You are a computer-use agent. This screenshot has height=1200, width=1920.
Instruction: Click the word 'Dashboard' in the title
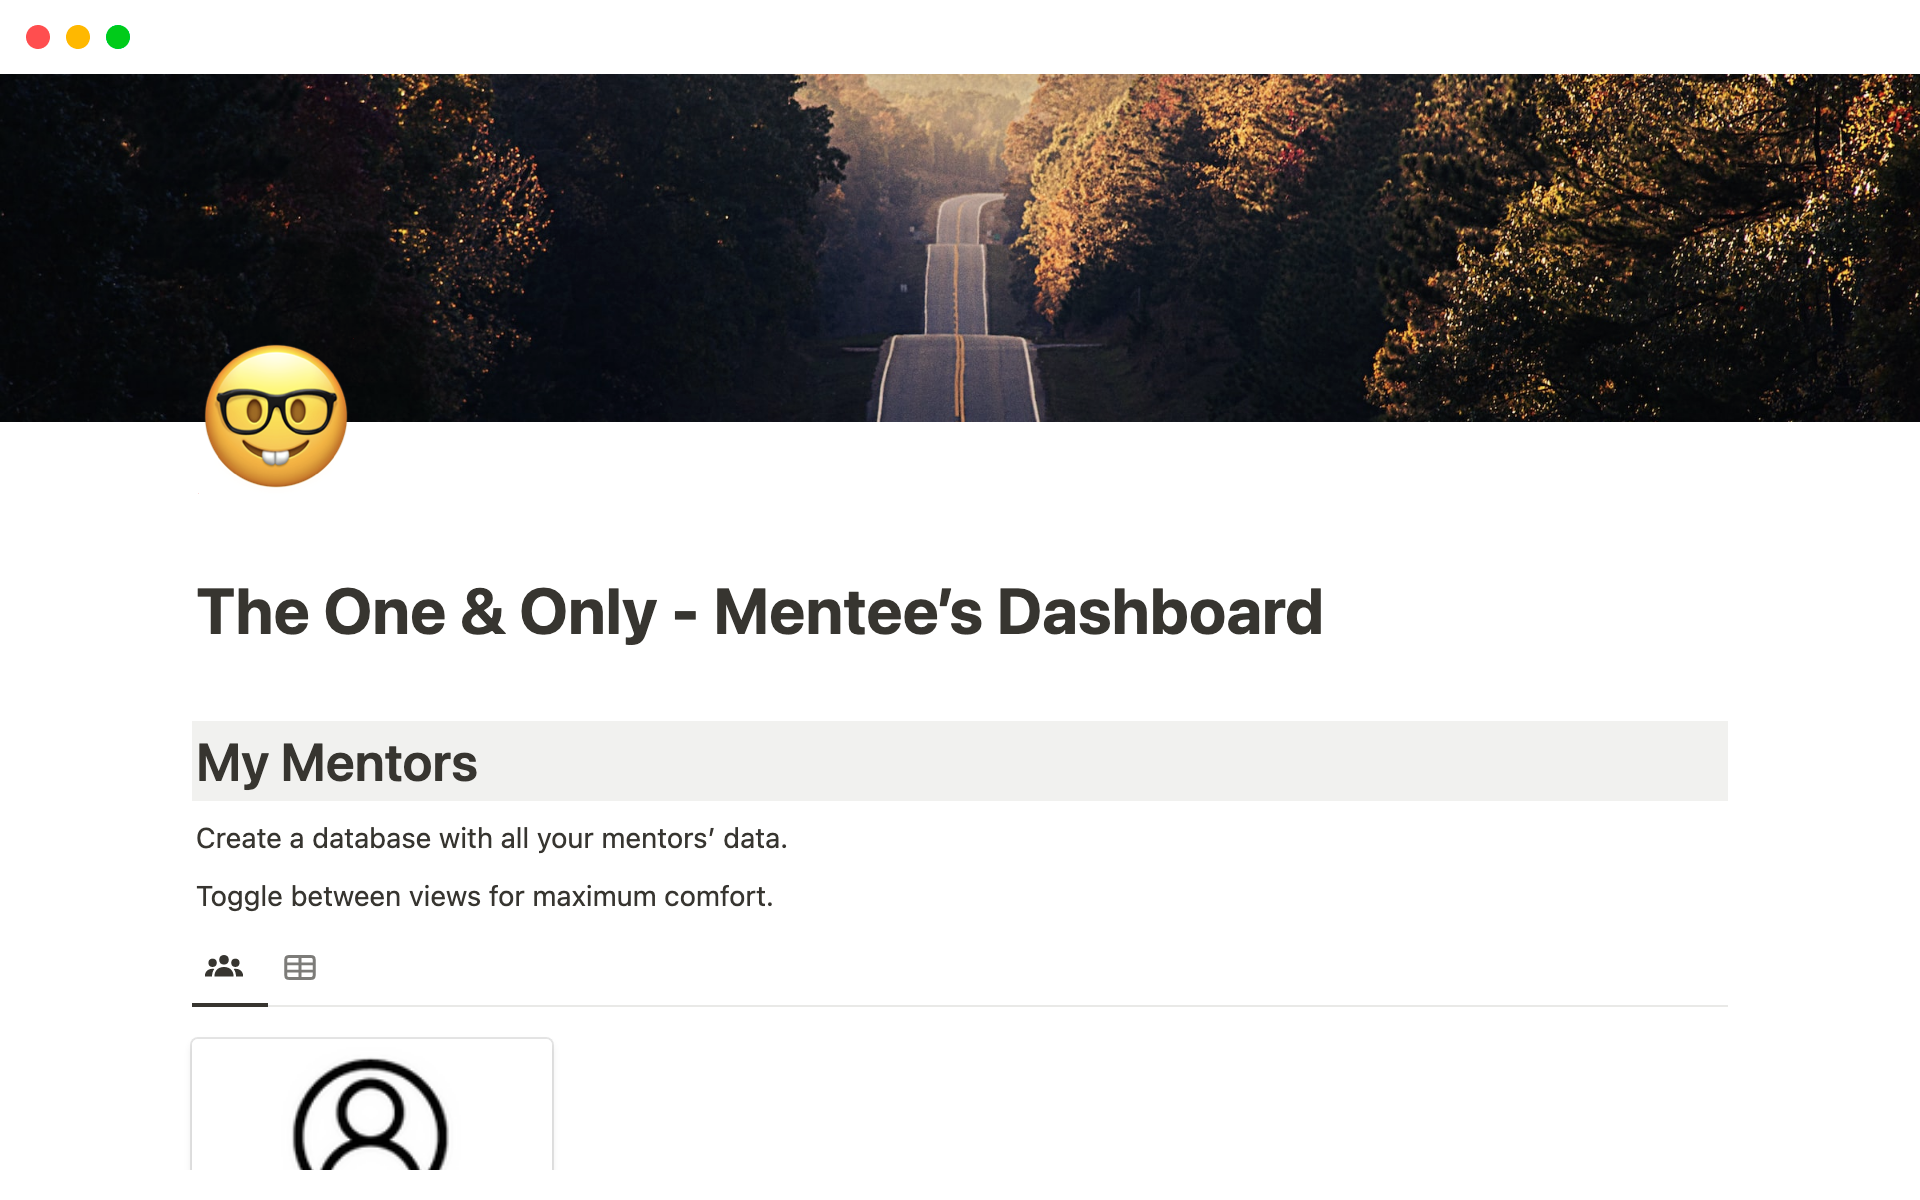pyautogui.click(x=1160, y=612)
